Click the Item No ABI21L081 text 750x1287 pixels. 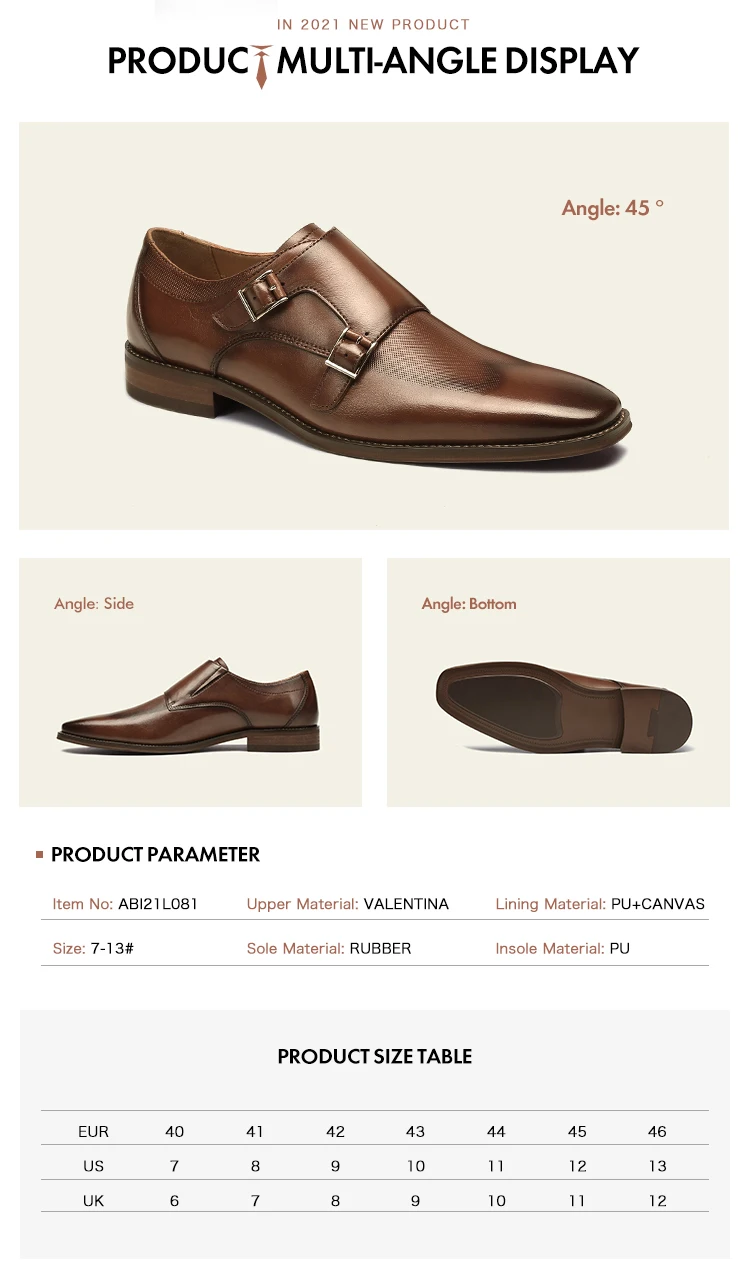[x=126, y=904]
